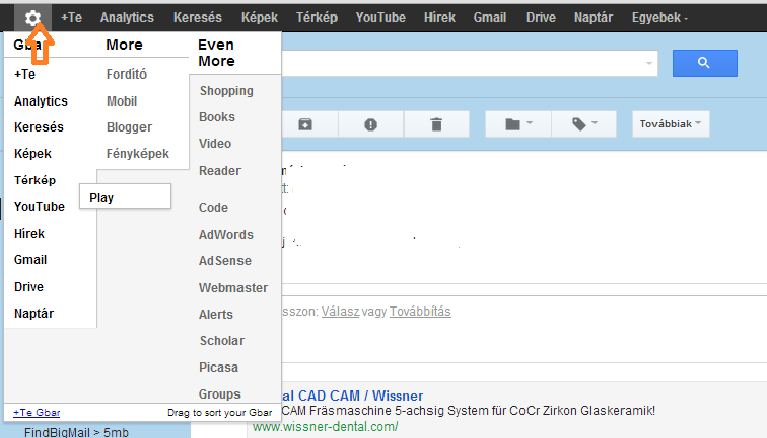Expand the Egyebek top bar menu
The image size is (767, 438).
click(x=659, y=18)
